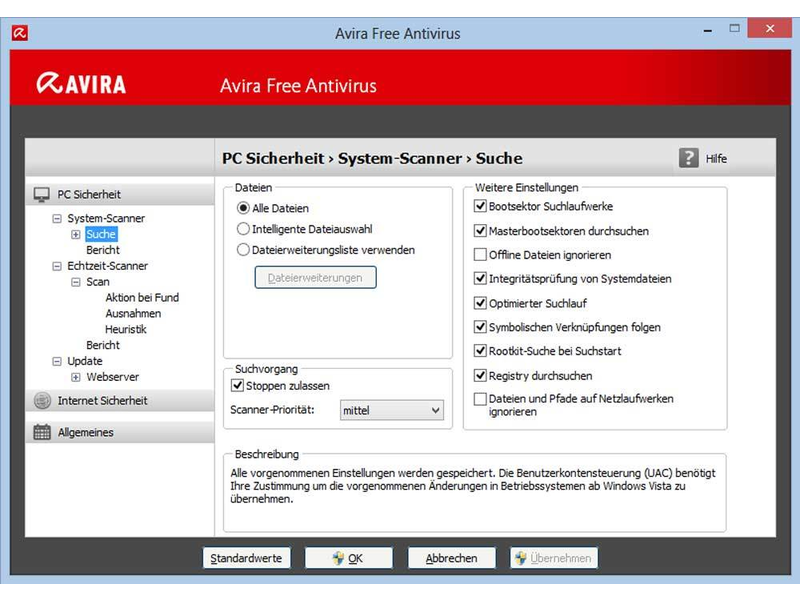800x600 pixels.
Task: Click the Avira logo in title bar
Action: pos(20,33)
